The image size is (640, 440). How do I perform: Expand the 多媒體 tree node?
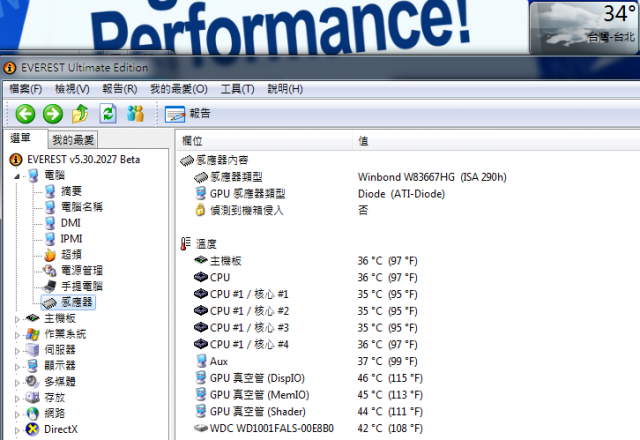[17, 383]
